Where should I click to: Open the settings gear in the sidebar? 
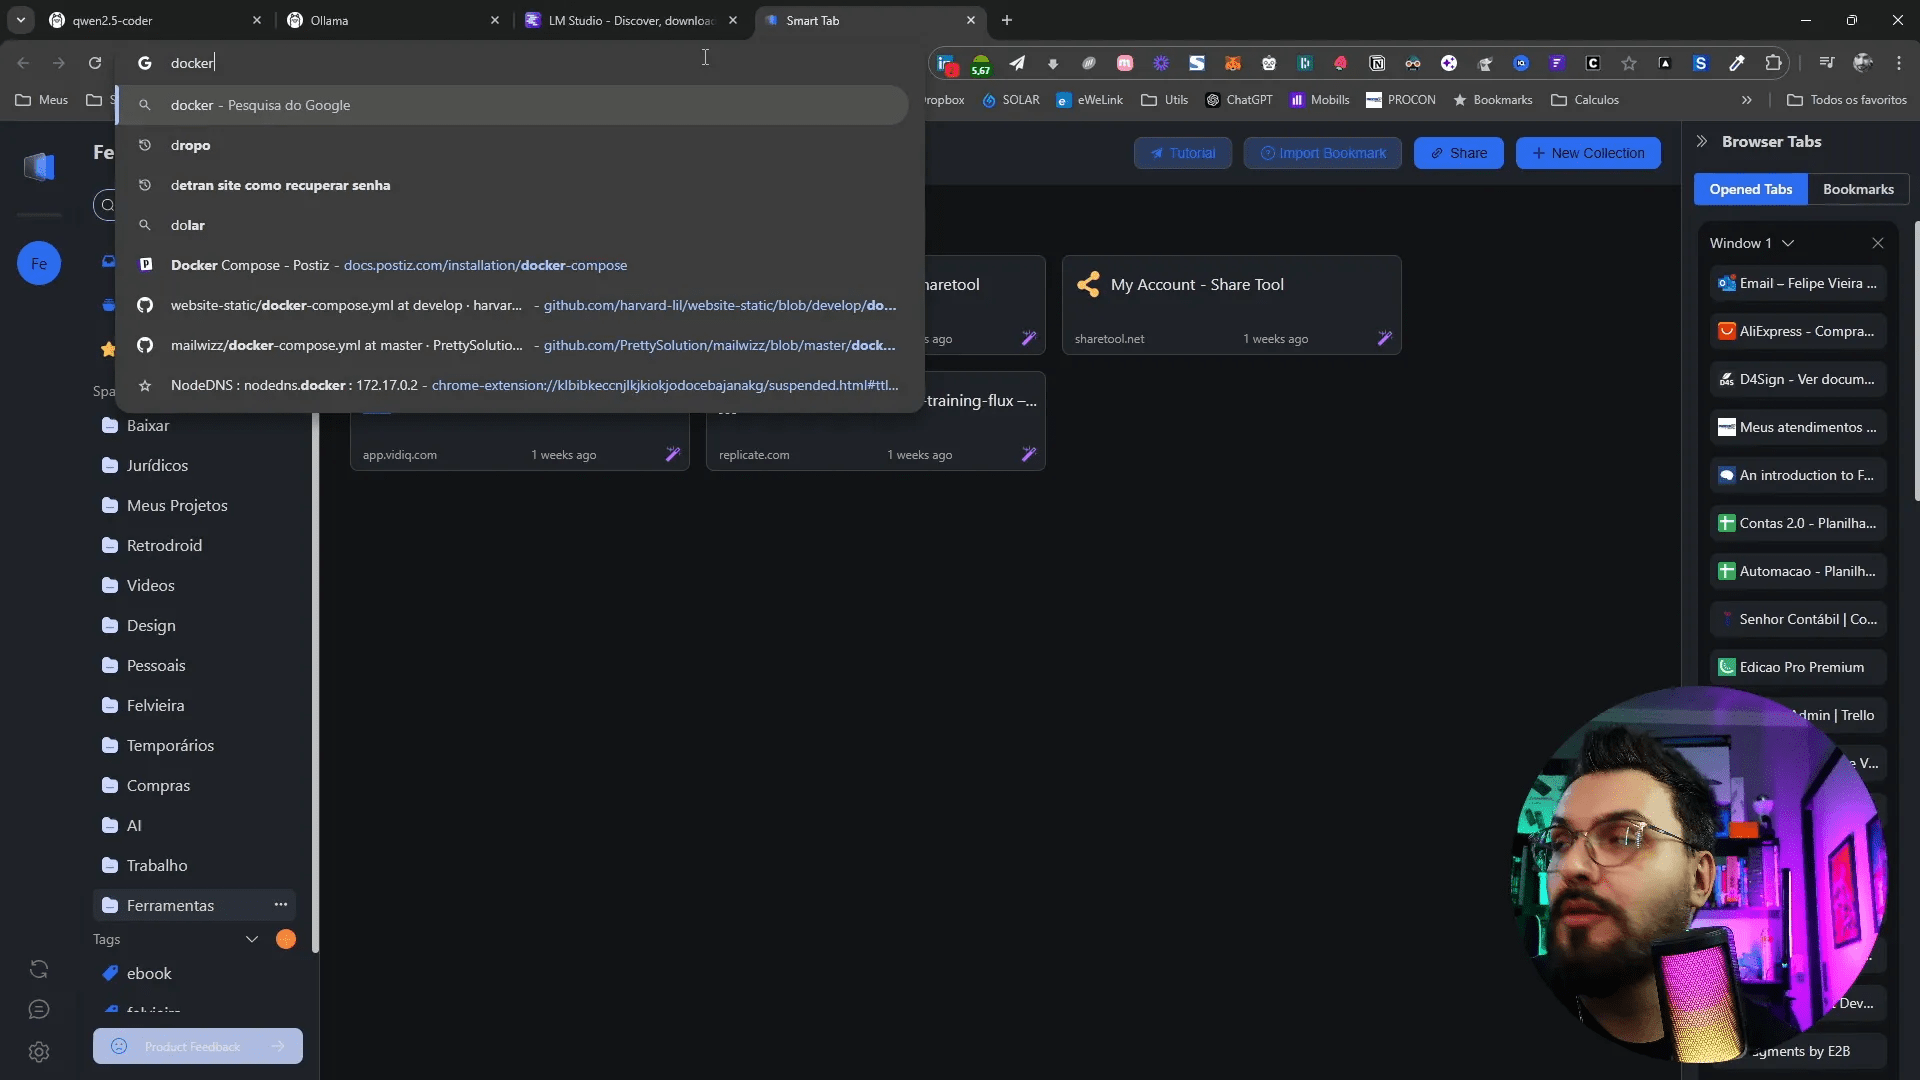39,1052
